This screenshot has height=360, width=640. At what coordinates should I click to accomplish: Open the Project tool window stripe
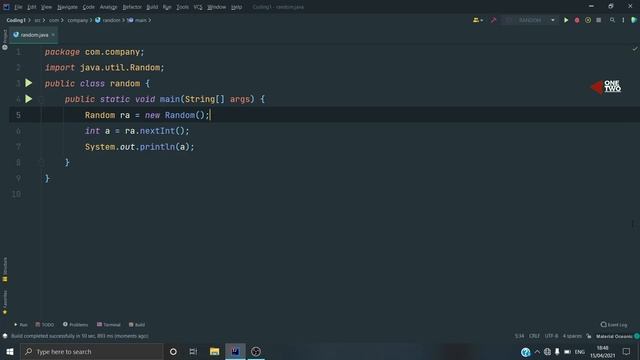click(5, 40)
